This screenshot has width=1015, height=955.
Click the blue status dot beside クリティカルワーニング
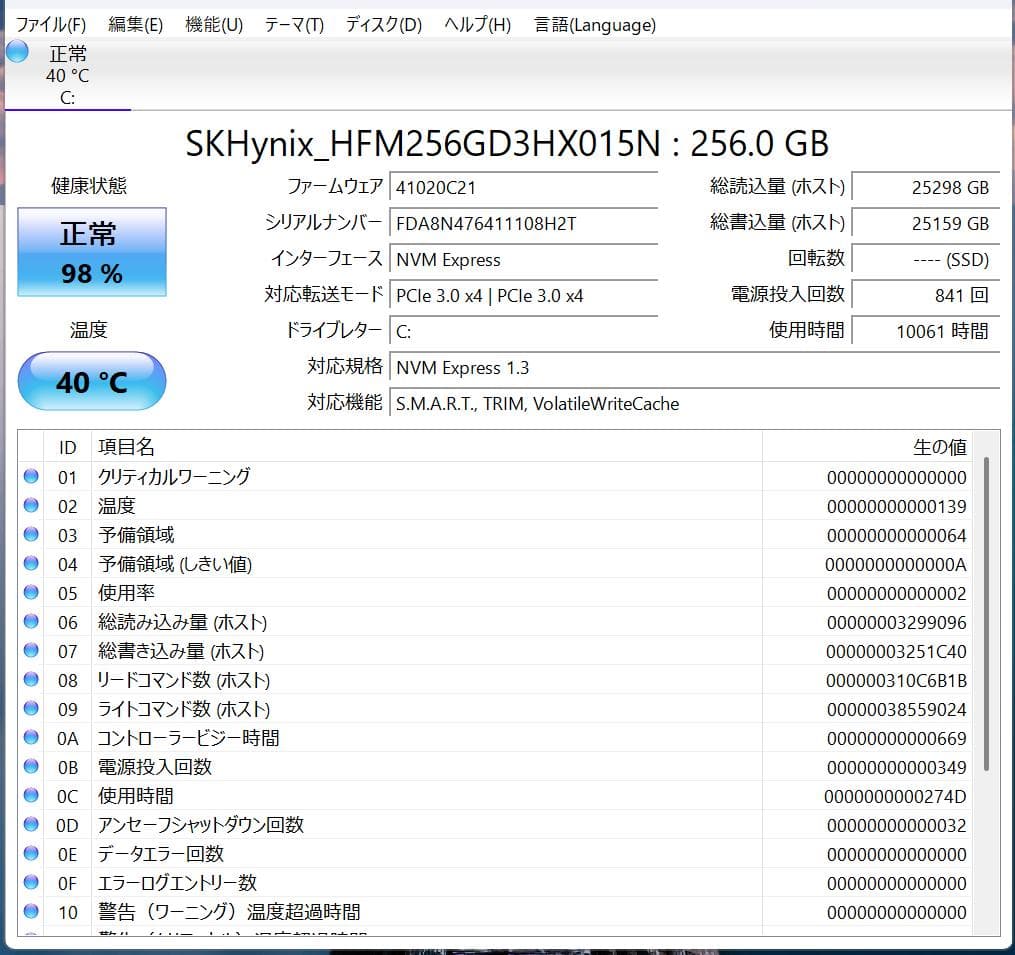[30, 476]
